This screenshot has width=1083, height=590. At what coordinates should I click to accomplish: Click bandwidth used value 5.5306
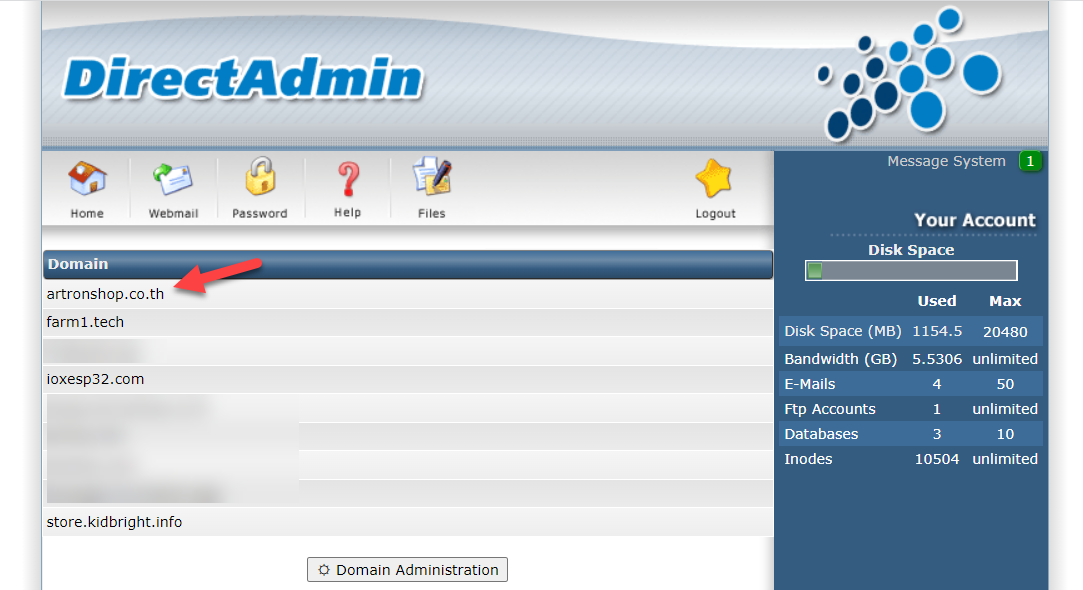(937, 359)
